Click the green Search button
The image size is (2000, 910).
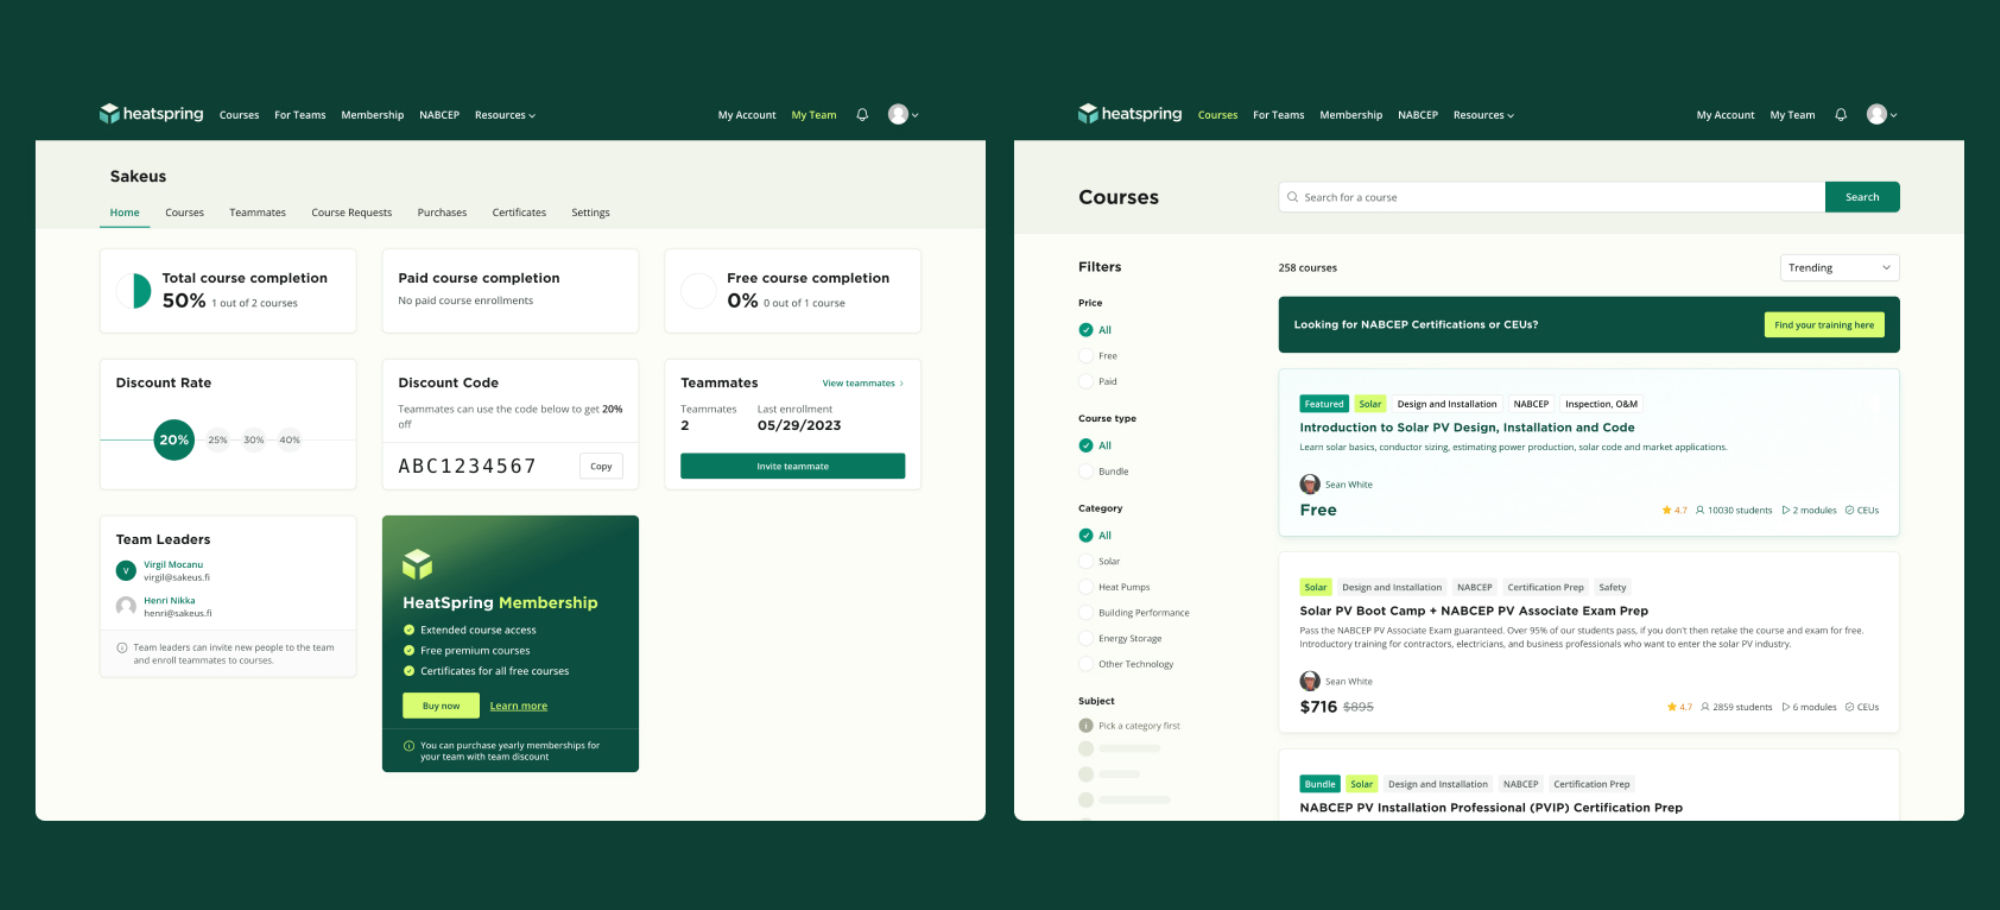pos(1862,197)
